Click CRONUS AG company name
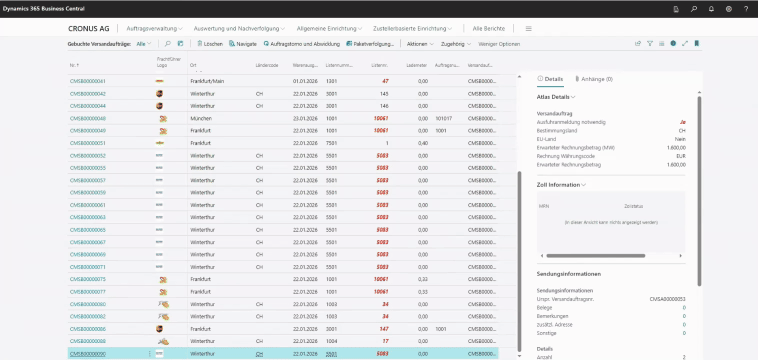Screen dimensions: 758x360 [88, 29]
